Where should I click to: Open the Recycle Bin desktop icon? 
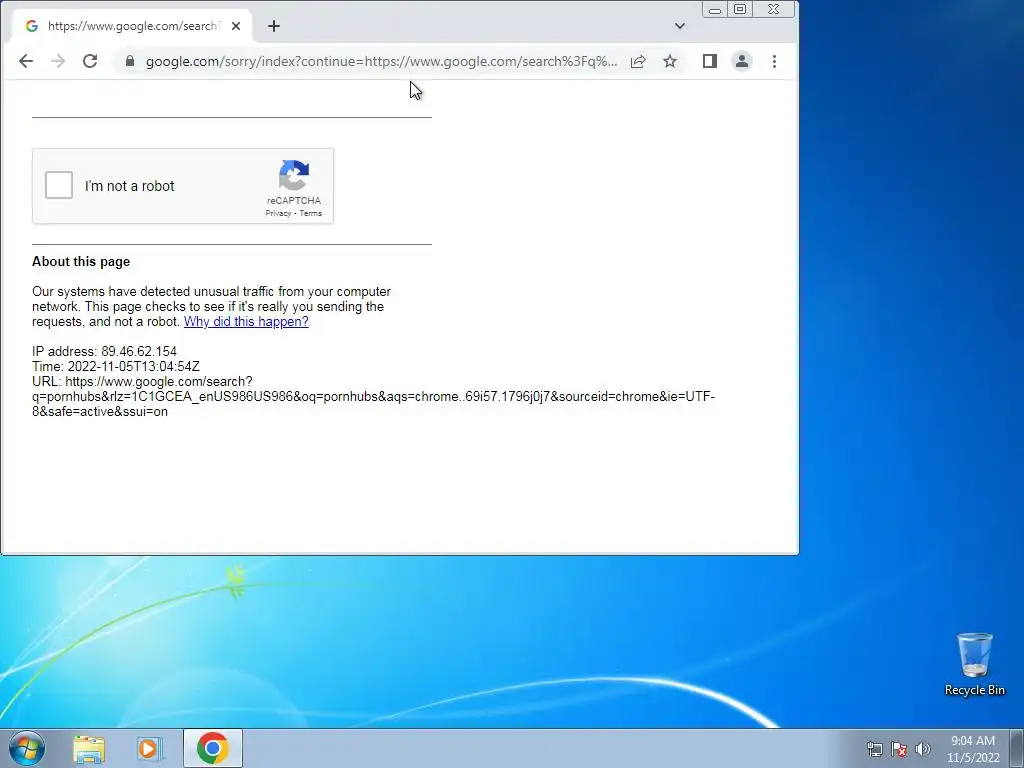(974, 664)
